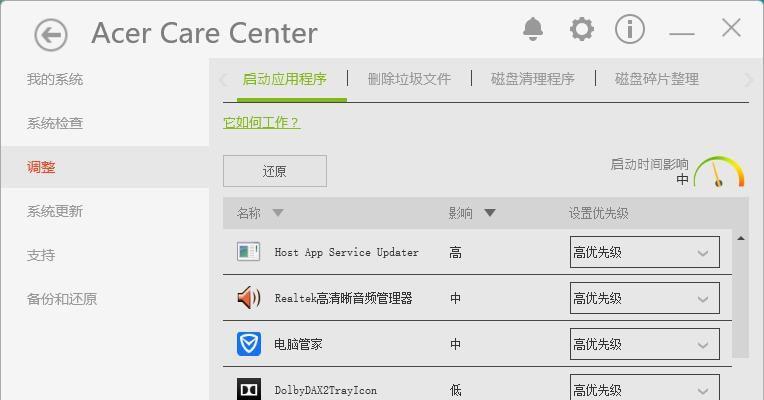The height and width of the screenshot is (400, 764).
Task: Click the Realtek speaker icon
Action: (248, 298)
